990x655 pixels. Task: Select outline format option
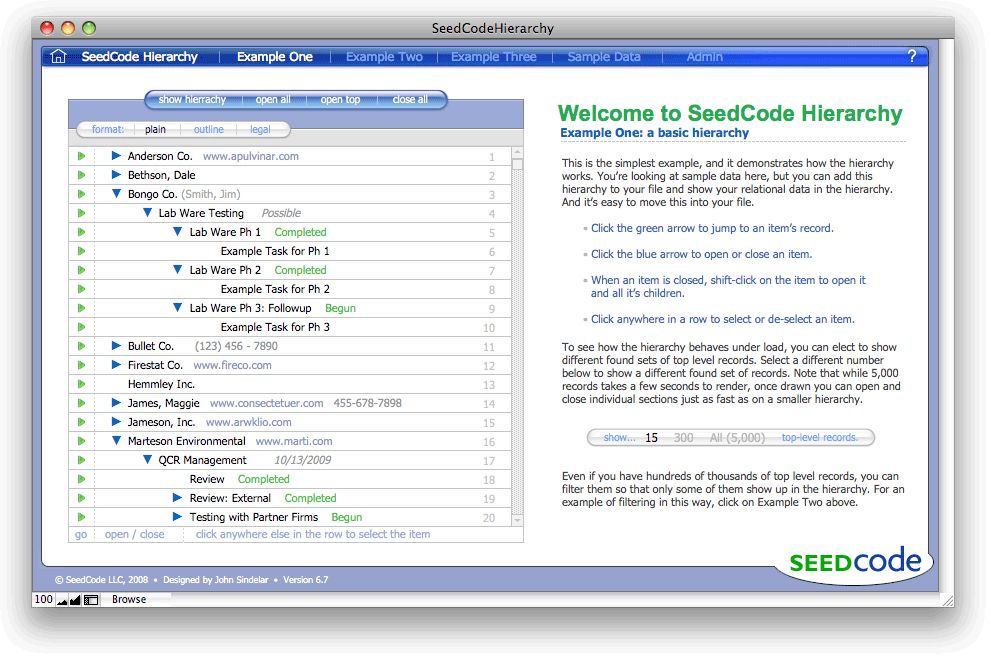pos(208,129)
